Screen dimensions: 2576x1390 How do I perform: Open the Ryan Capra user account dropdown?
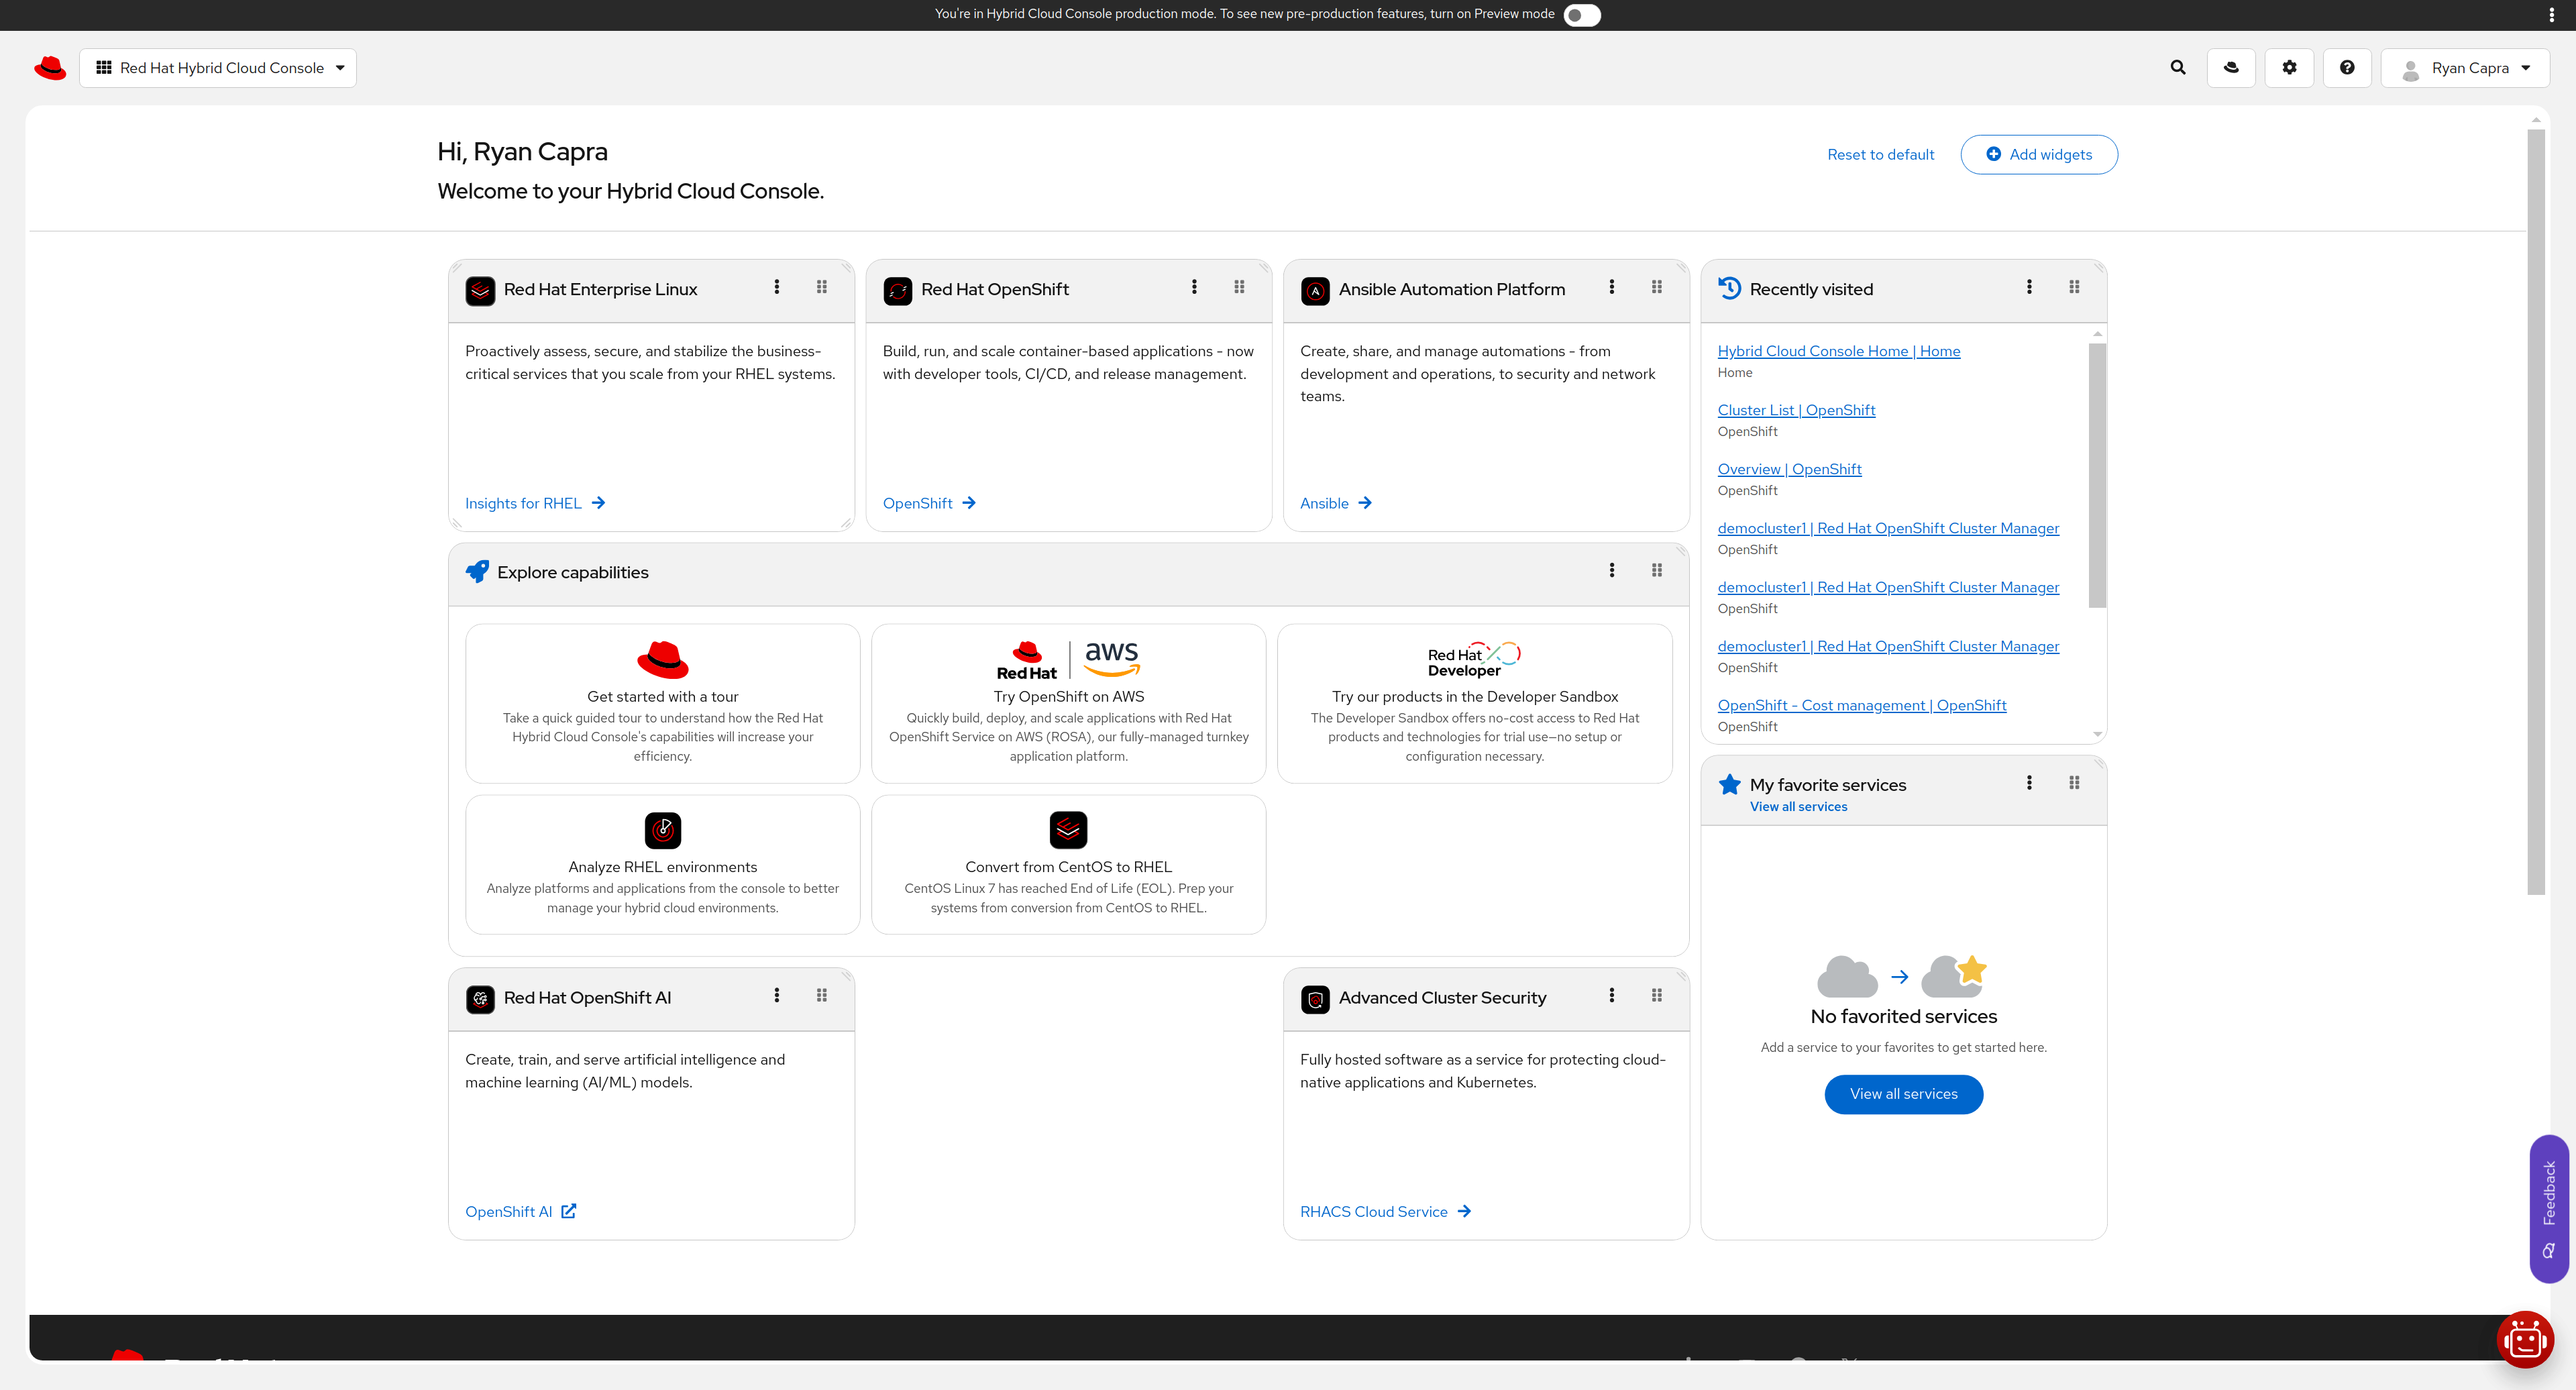[2465, 67]
